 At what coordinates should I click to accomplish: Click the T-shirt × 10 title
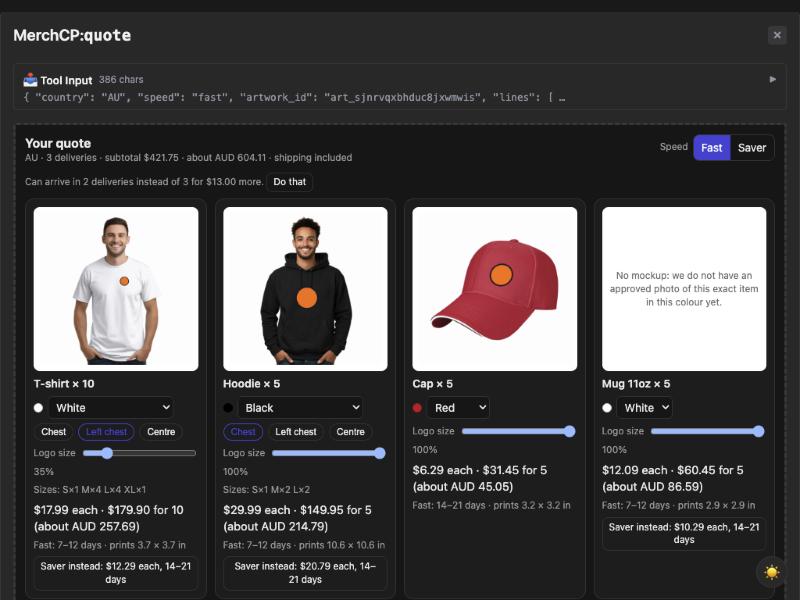tap(64, 384)
